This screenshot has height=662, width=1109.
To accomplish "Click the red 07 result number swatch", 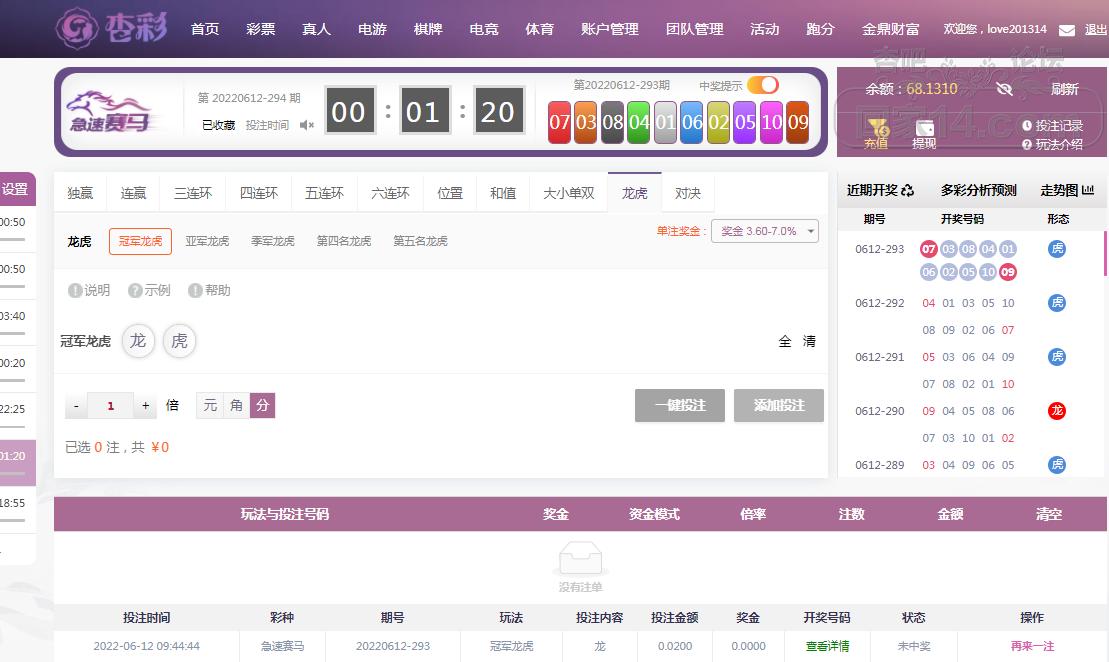I will pos(559,123).
